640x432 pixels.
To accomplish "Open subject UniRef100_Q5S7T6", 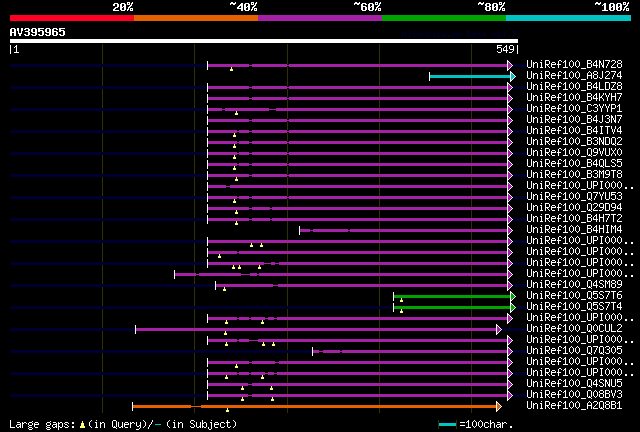I will (574, 296).
